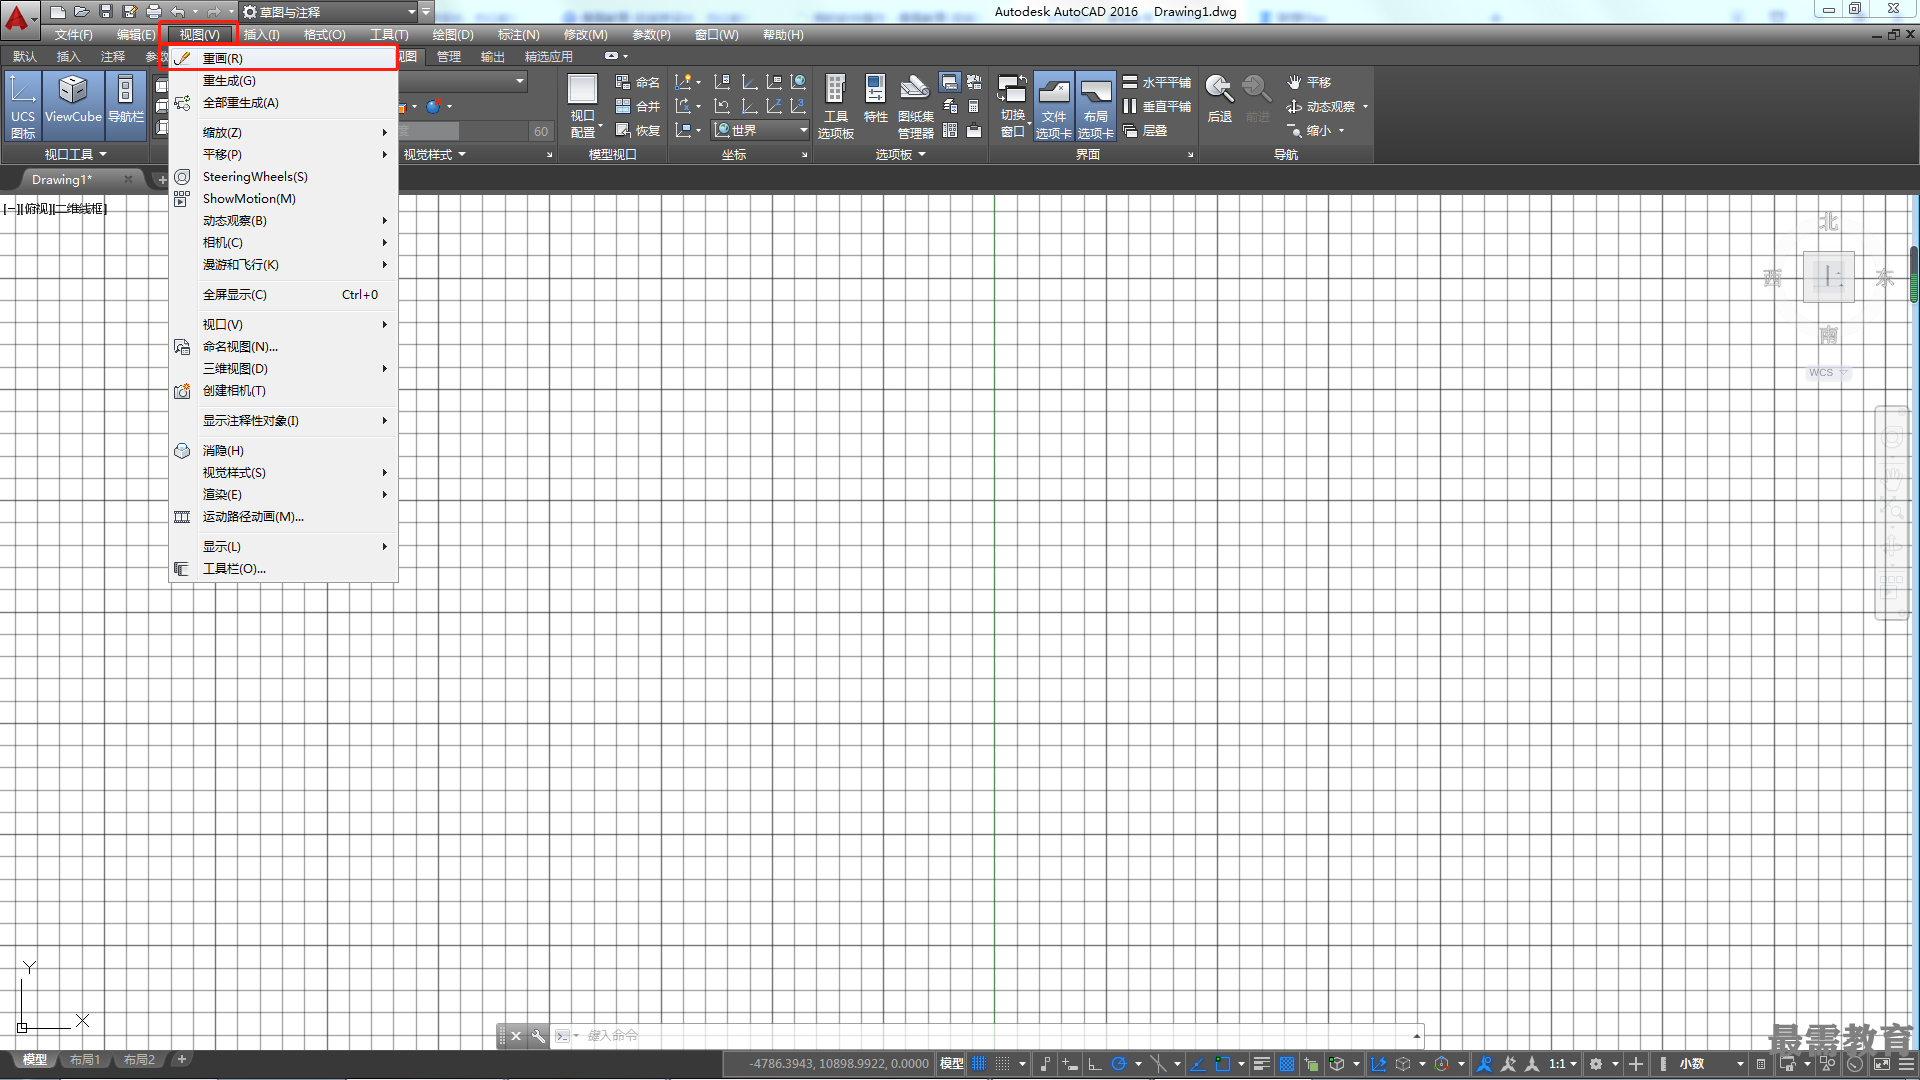Viewport: 1920px width, 1080px height.
Task: Expand the palettes (选项板) panel dropdown
Action: pos(901,154)
